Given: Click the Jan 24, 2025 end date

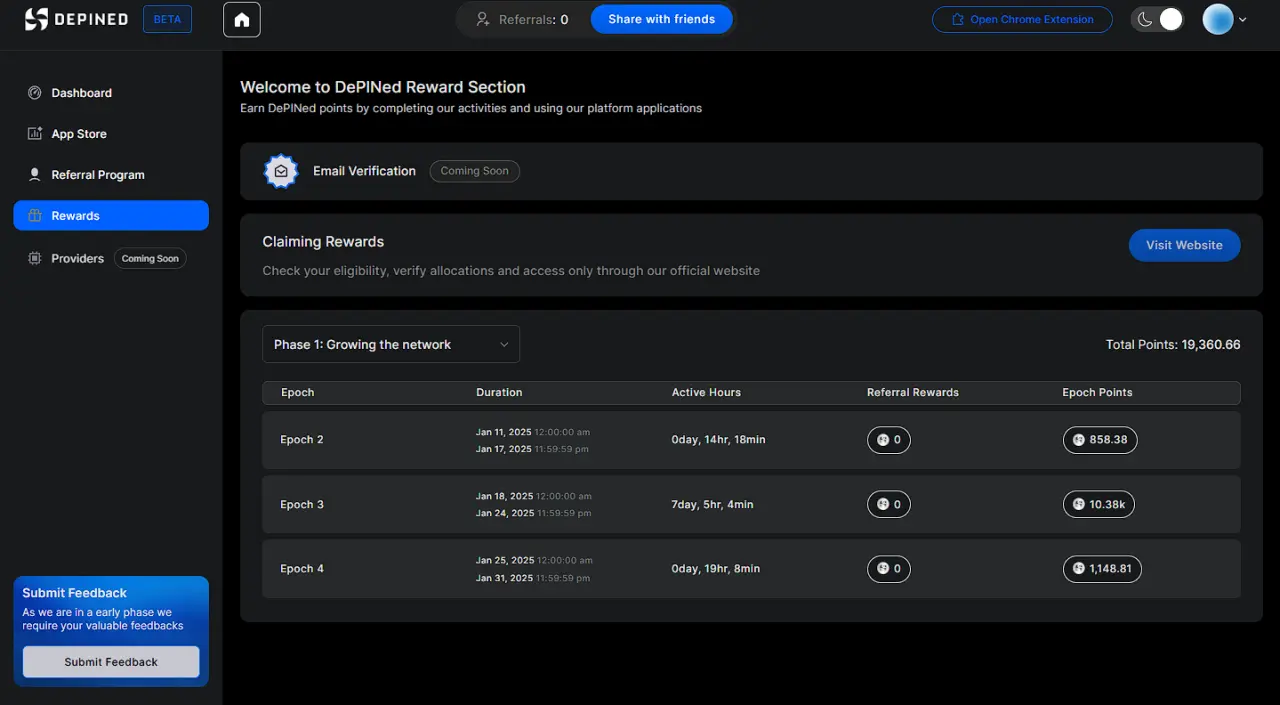Looking at the screenshot, I should [505, 513].
